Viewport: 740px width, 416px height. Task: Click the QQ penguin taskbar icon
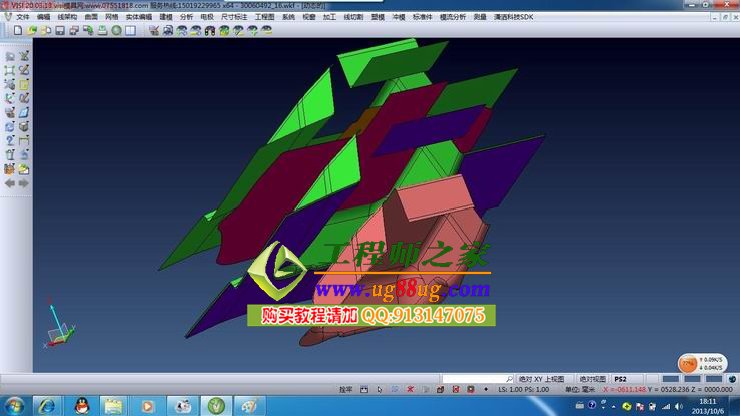click(82, 406)
